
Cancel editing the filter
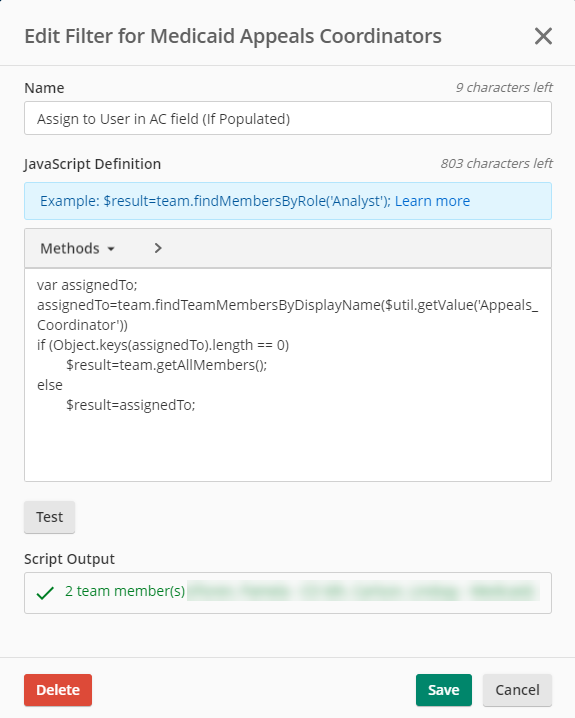[x=517, y=690]
